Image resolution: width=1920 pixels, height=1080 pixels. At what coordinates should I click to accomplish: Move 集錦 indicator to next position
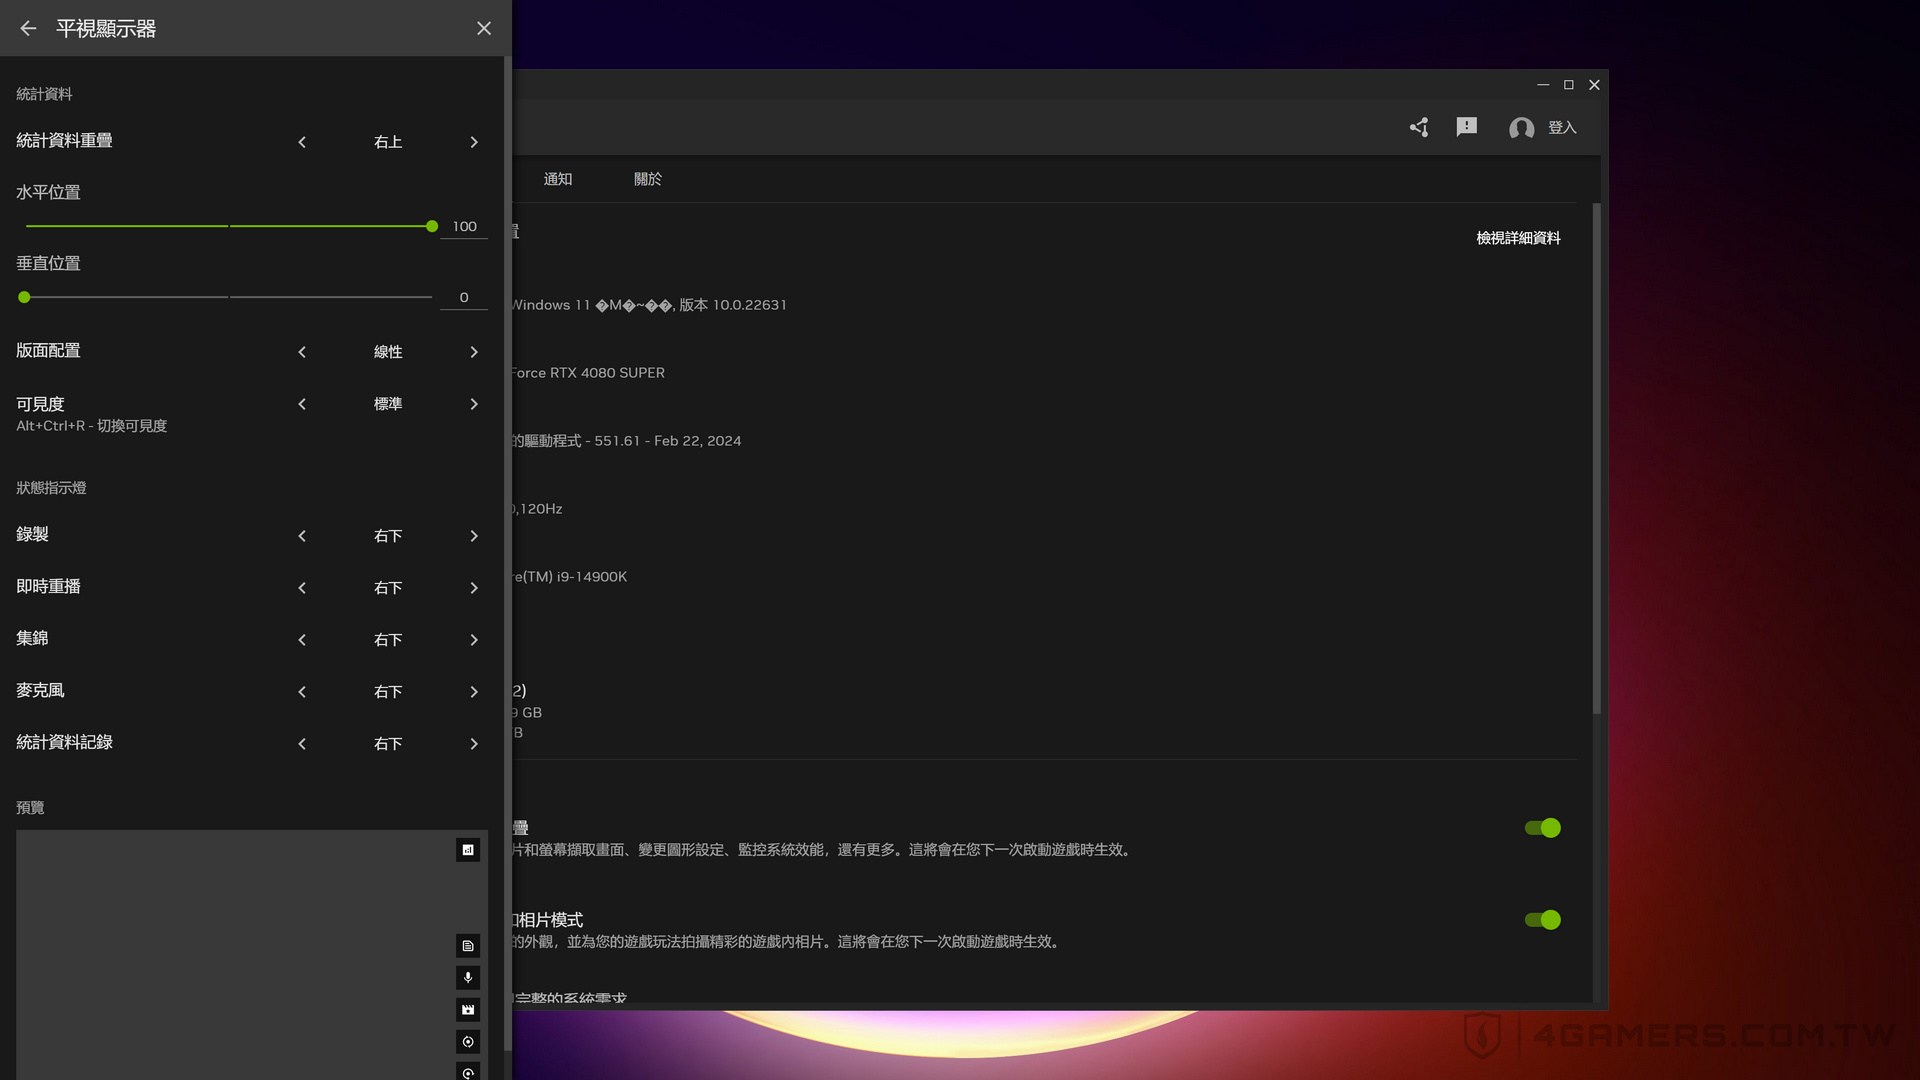tap(474, 640)
